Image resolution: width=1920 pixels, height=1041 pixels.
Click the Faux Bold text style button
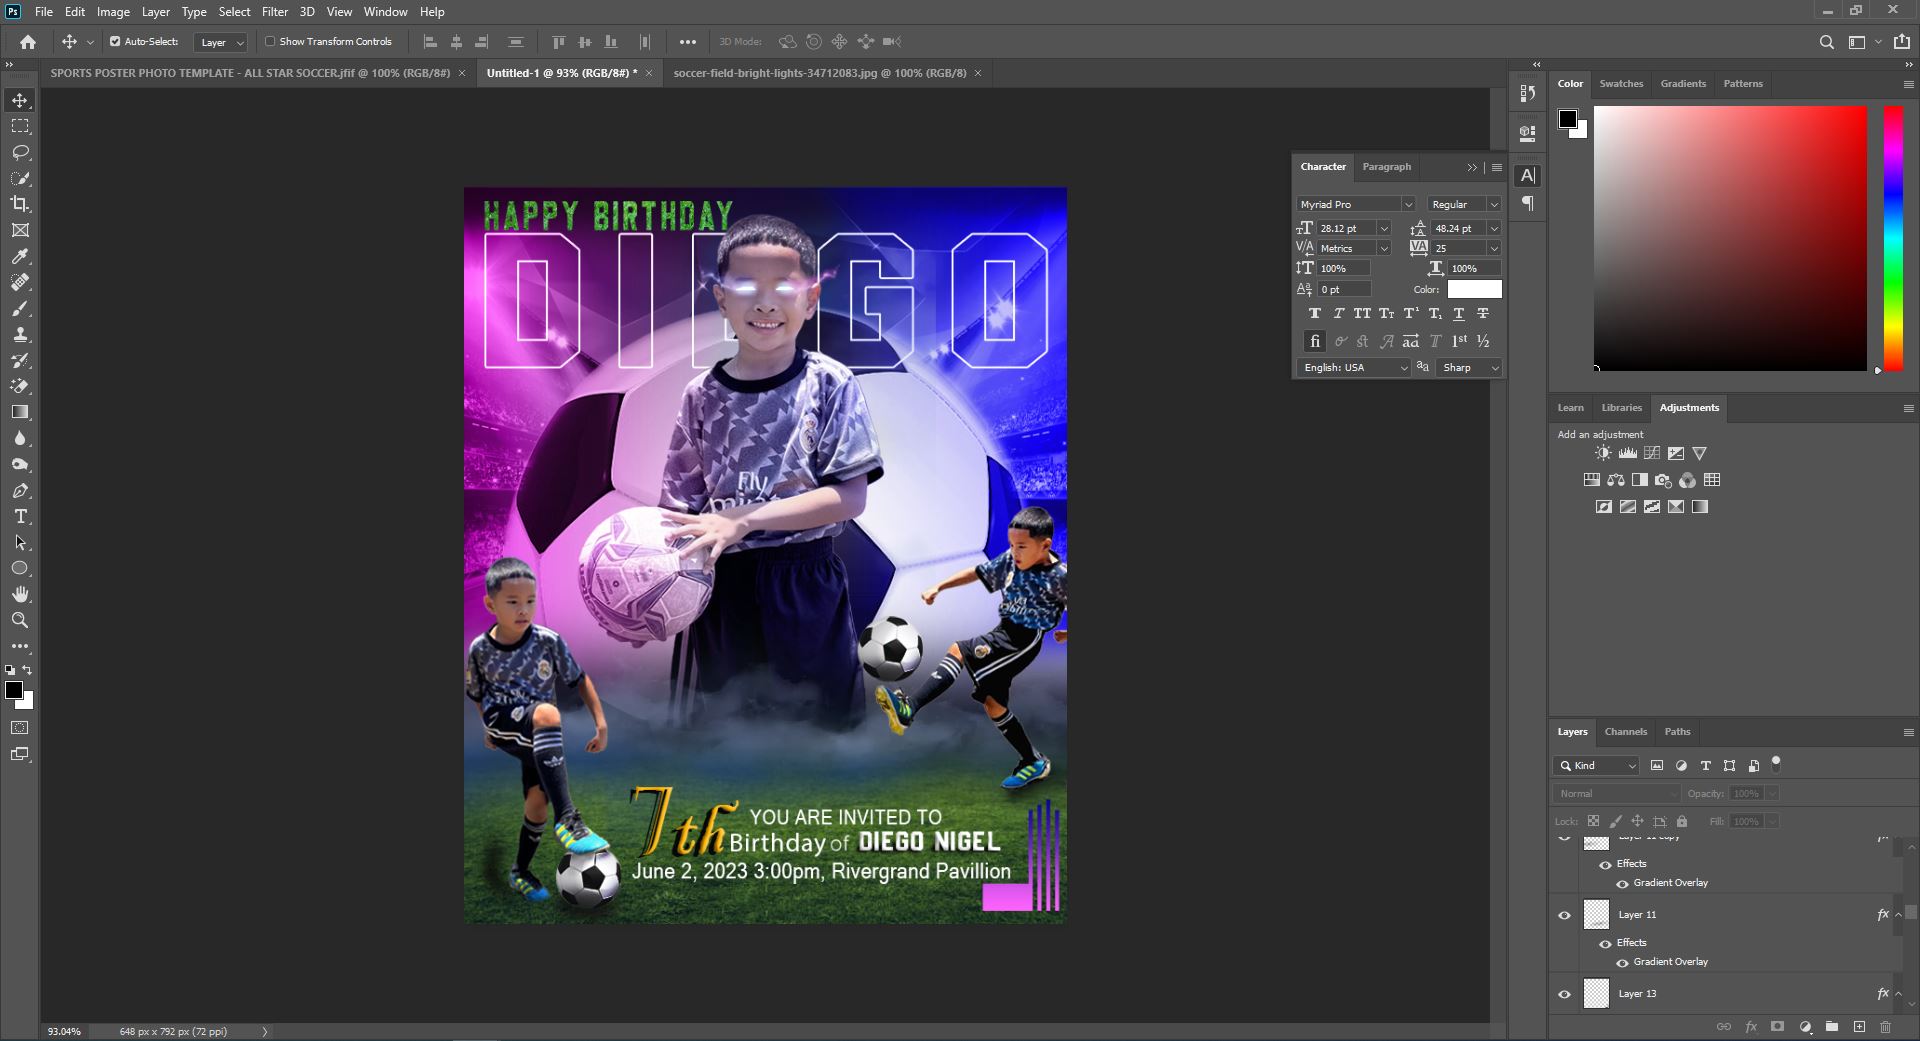[x=1314, y=314]
